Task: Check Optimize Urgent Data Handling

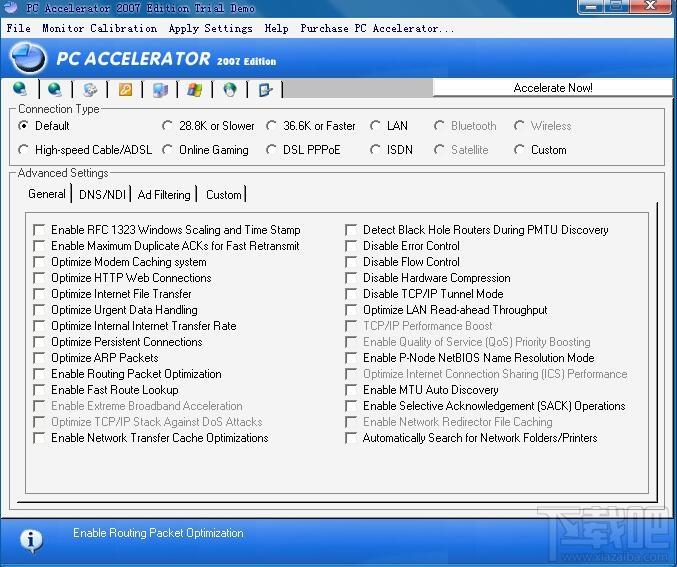Action: pos(39,310)
